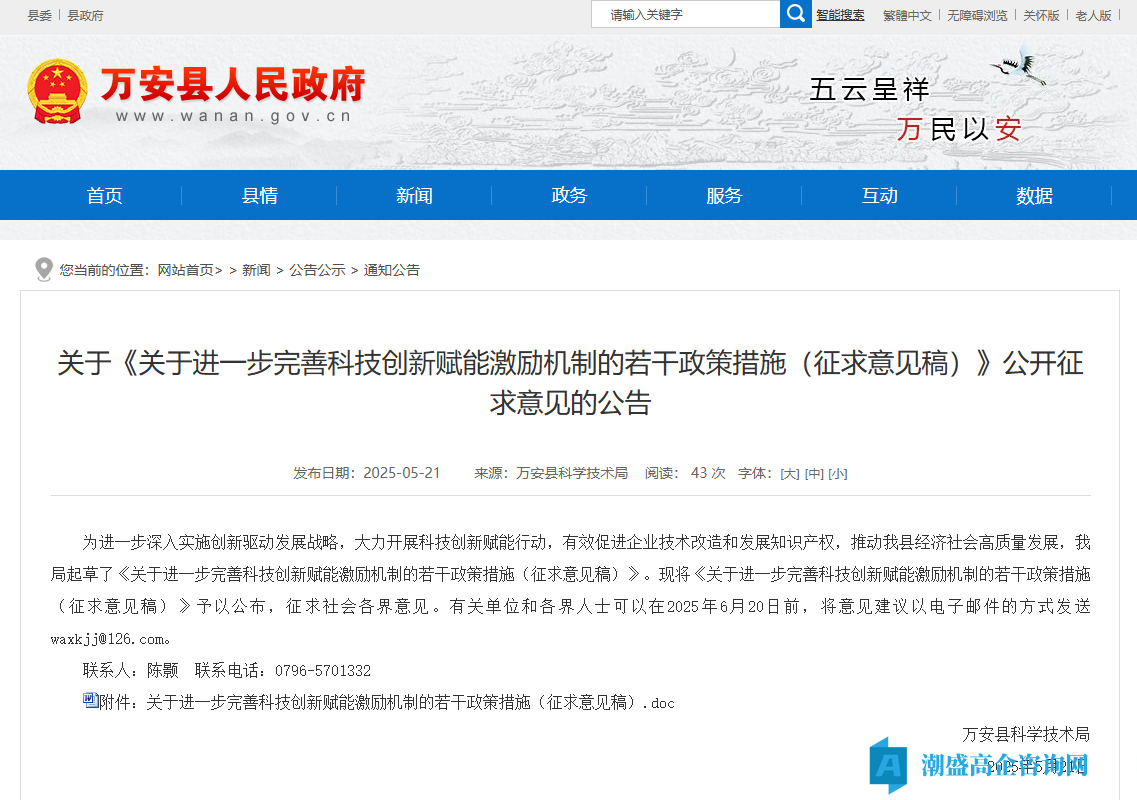Click the national emblem logo

57,92
